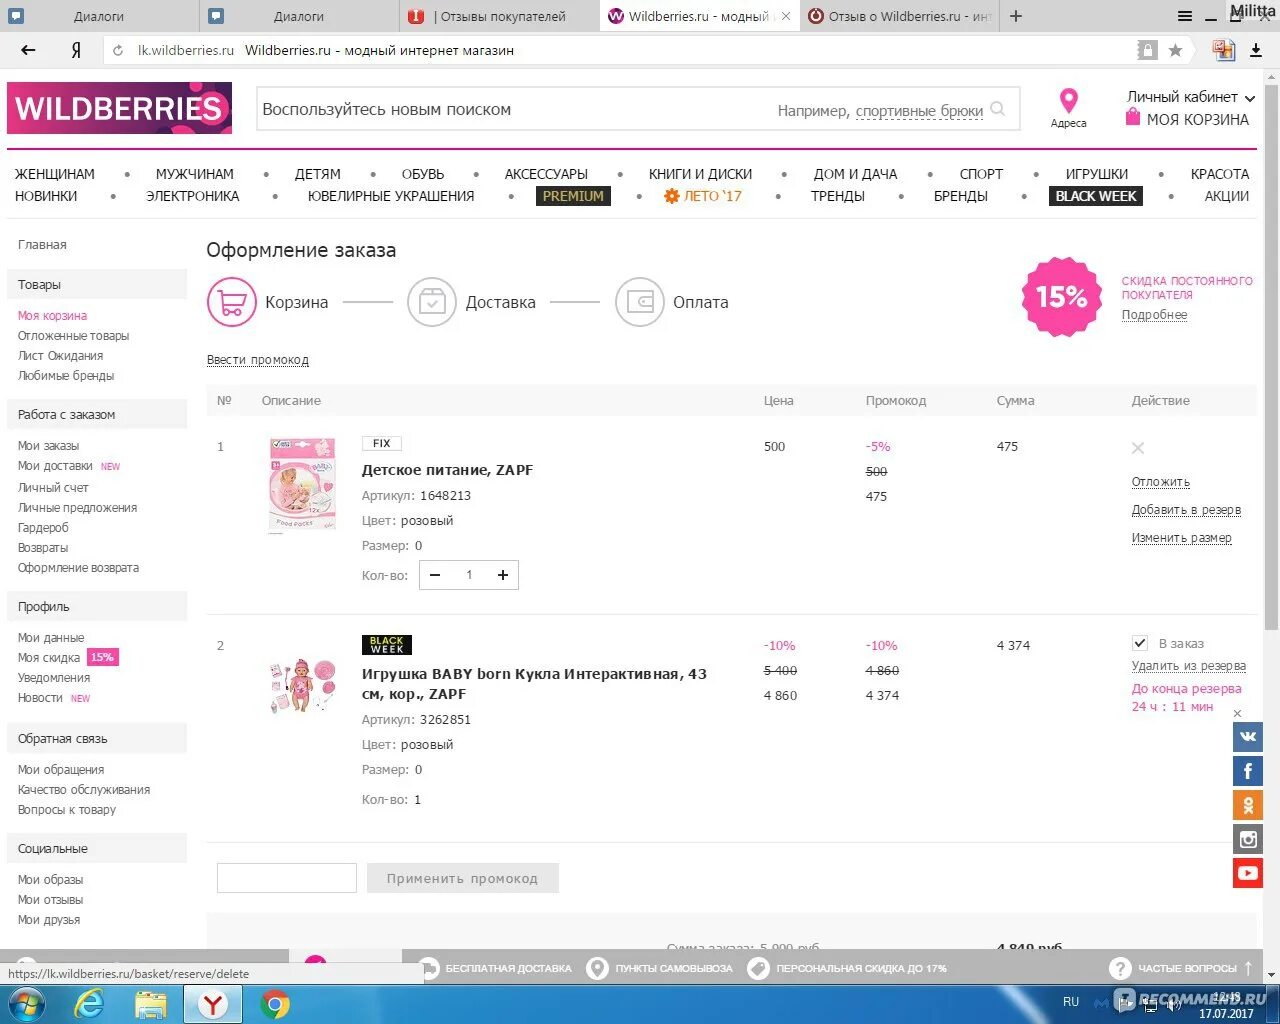Click Применить промокод button

point(462,878)
